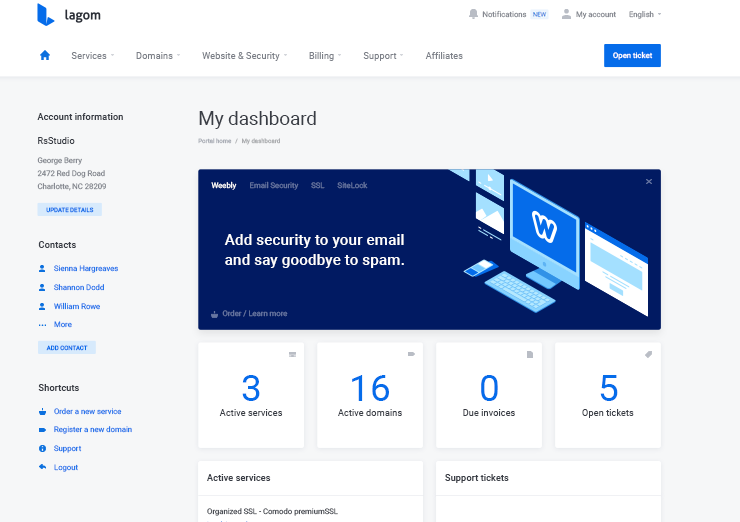Click the Logout shortcut link
Image resolution: width=740 pixels, height=522 pixels.
click(66, 467)
